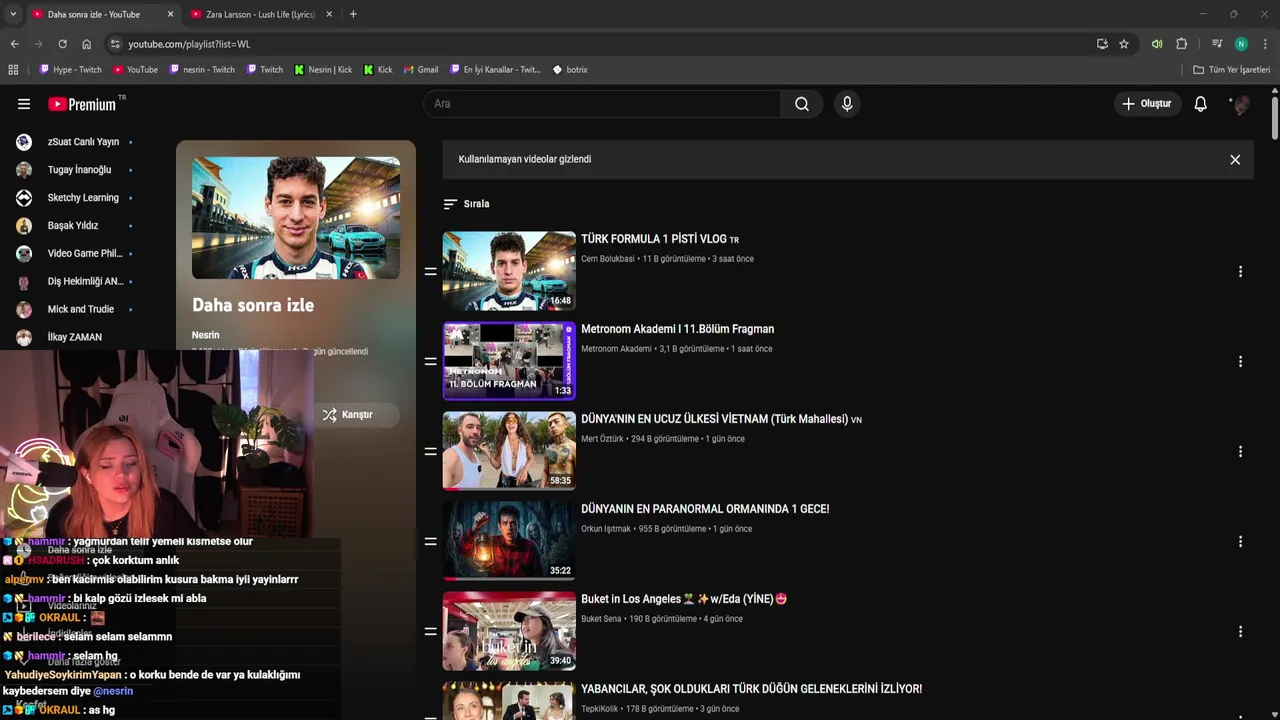Click the address bar URL
Screen dimensions: 1280x720
point(189,44)
